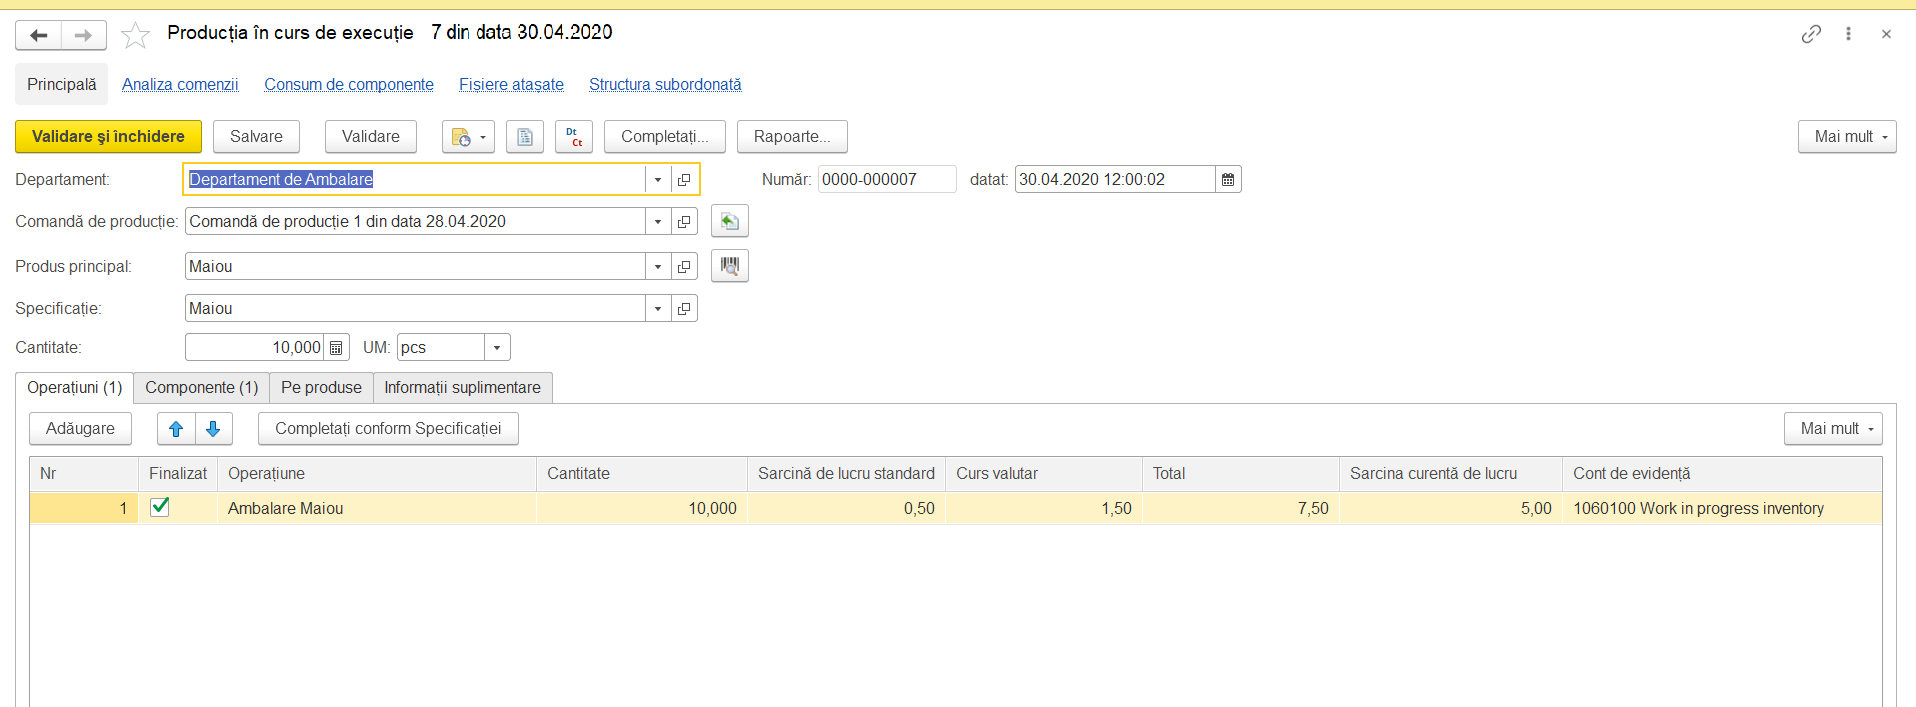The image size is (1916, 707).
Task: Uncheck Finalizat for Ambalare Maiou
Action: click(x=159, y=507)
